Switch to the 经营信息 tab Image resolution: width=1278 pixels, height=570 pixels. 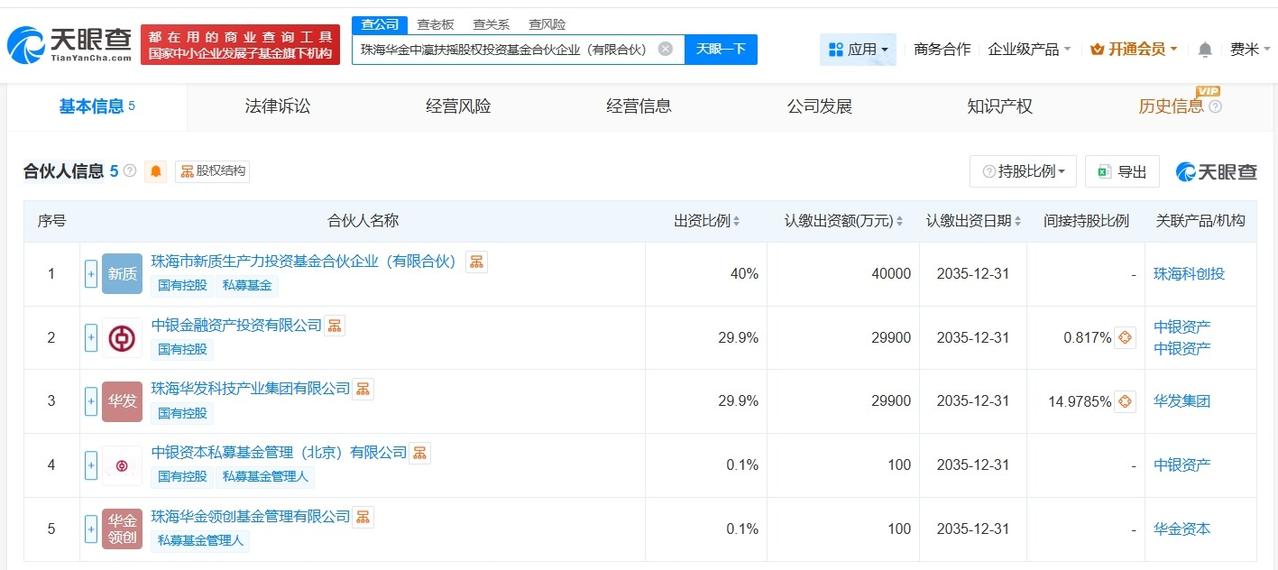pyautogui.click(x=639, y=106)
